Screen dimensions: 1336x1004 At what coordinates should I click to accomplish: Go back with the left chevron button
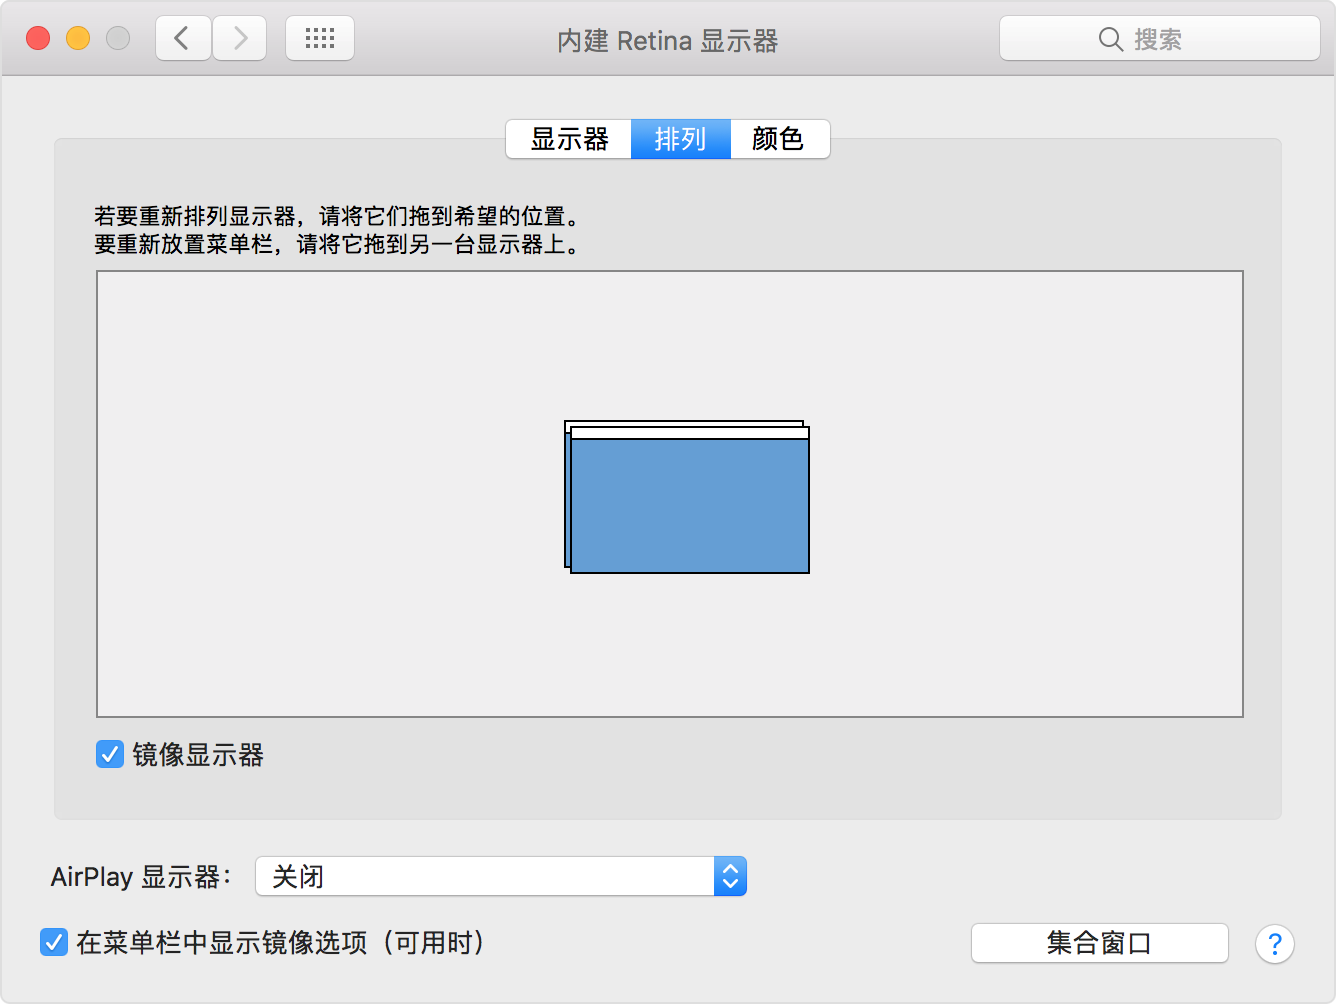point(183,39)
